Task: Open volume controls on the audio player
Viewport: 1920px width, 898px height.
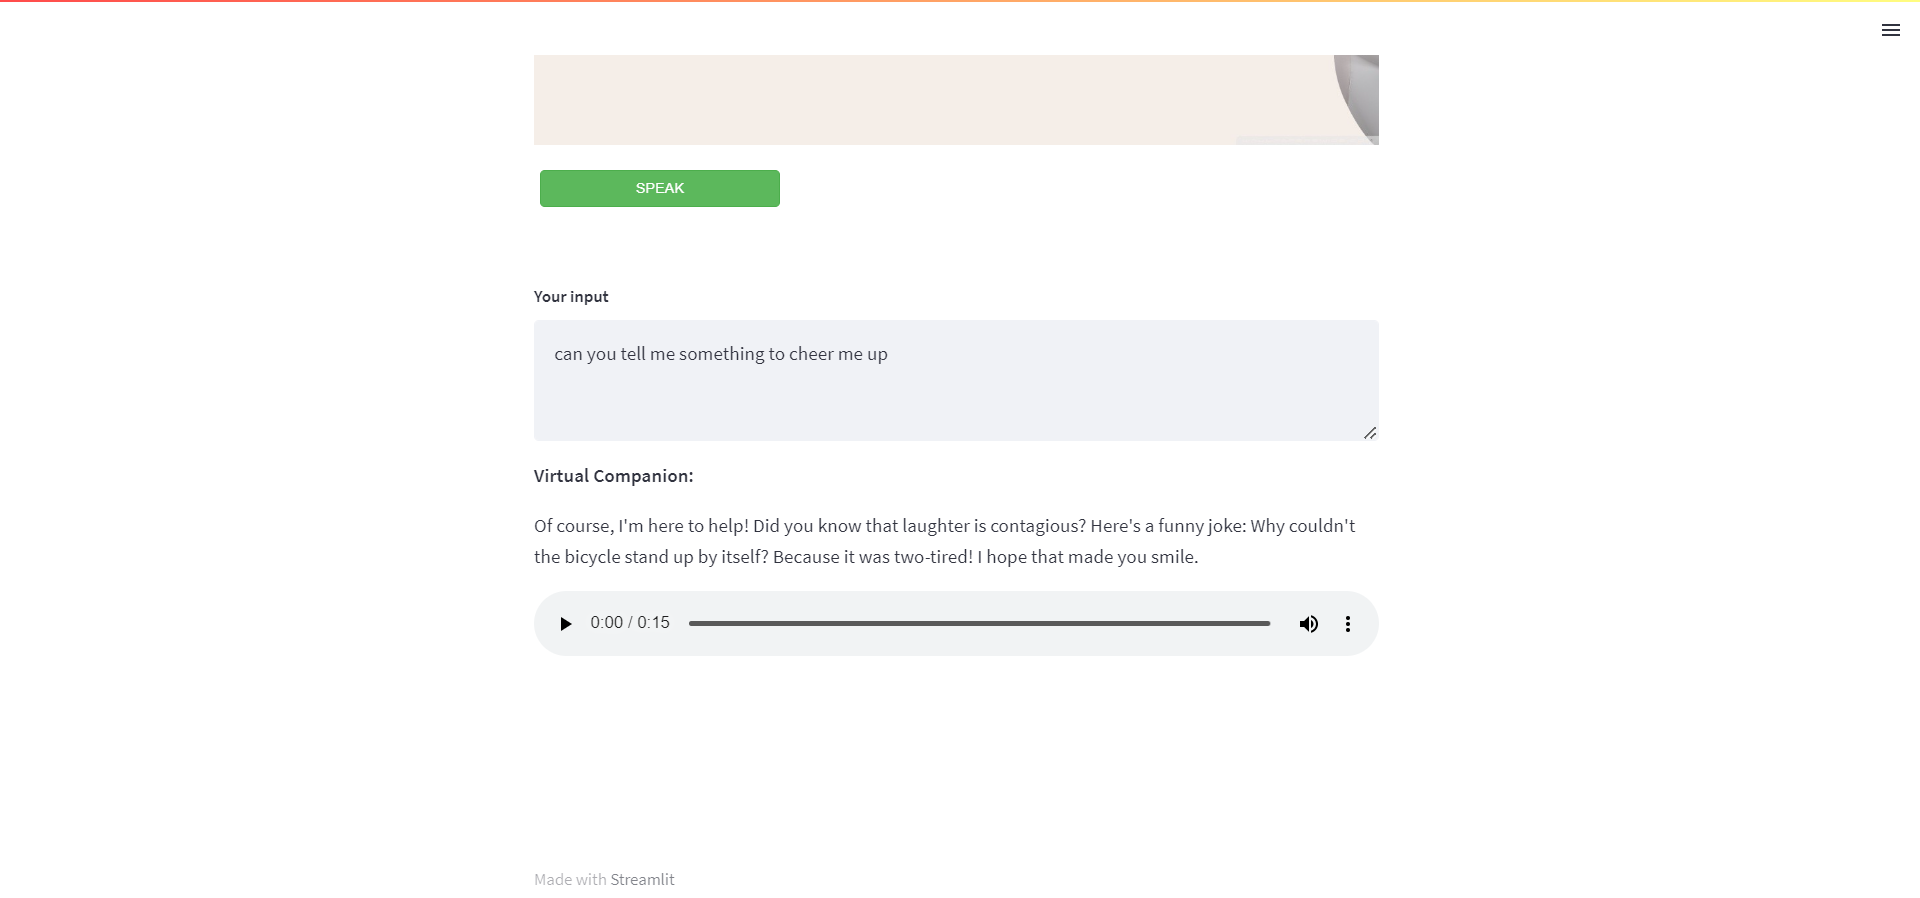Action: pyautogui.click(x=1308, y=623)
